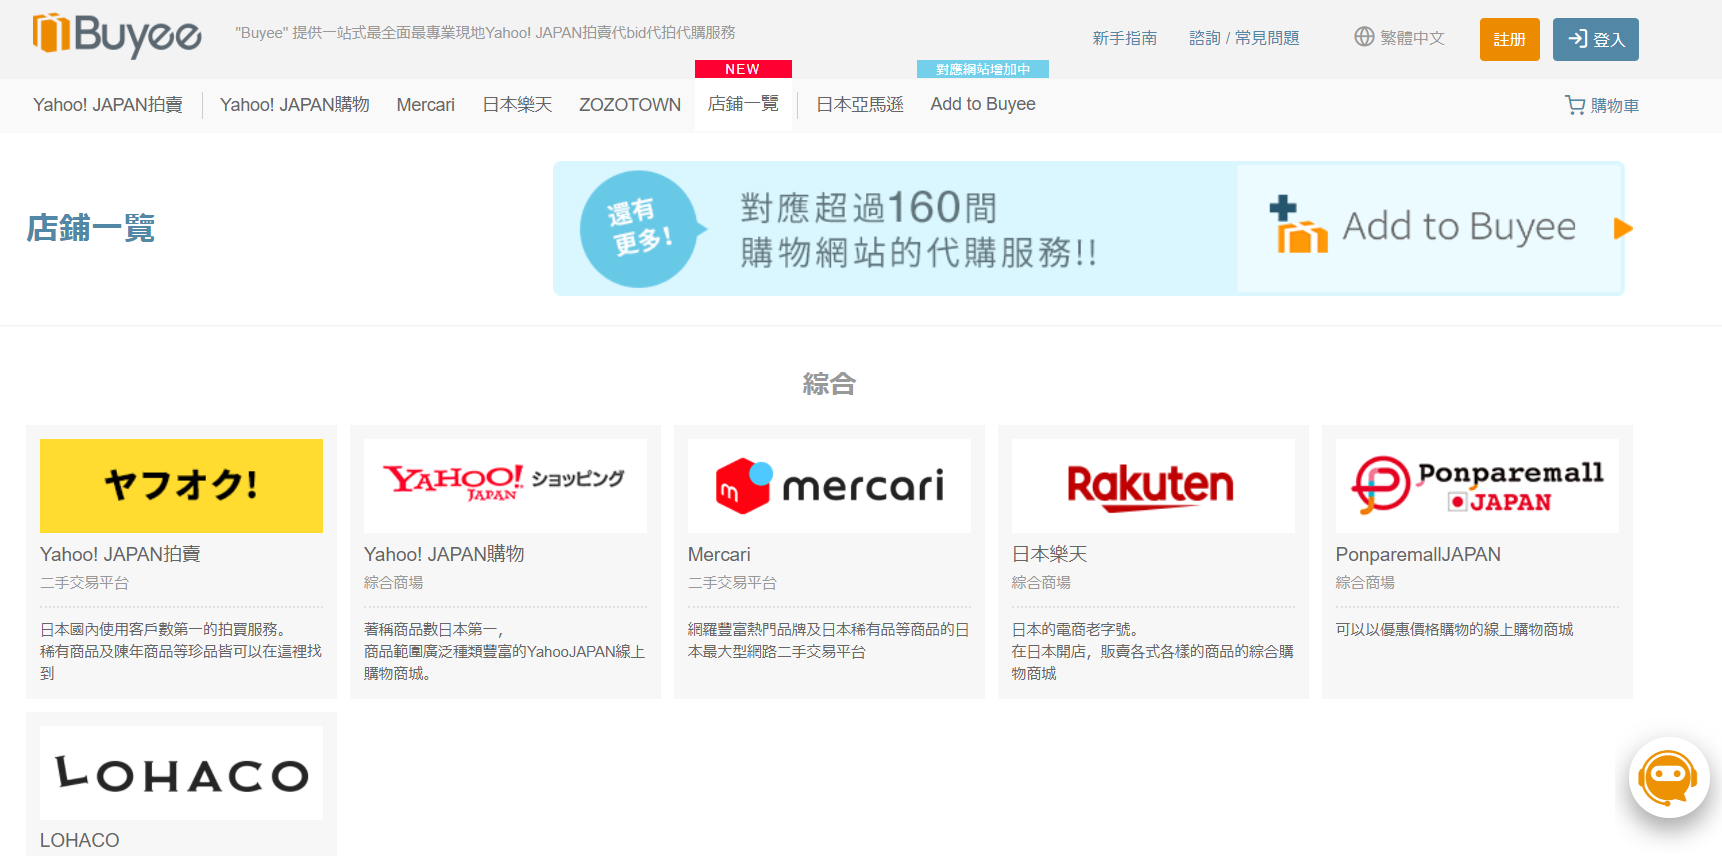Image resolution: width=1722 pixels, height=856 pixels.
Task: Open the Rakuten logo card
Action: coord(1152,486)
